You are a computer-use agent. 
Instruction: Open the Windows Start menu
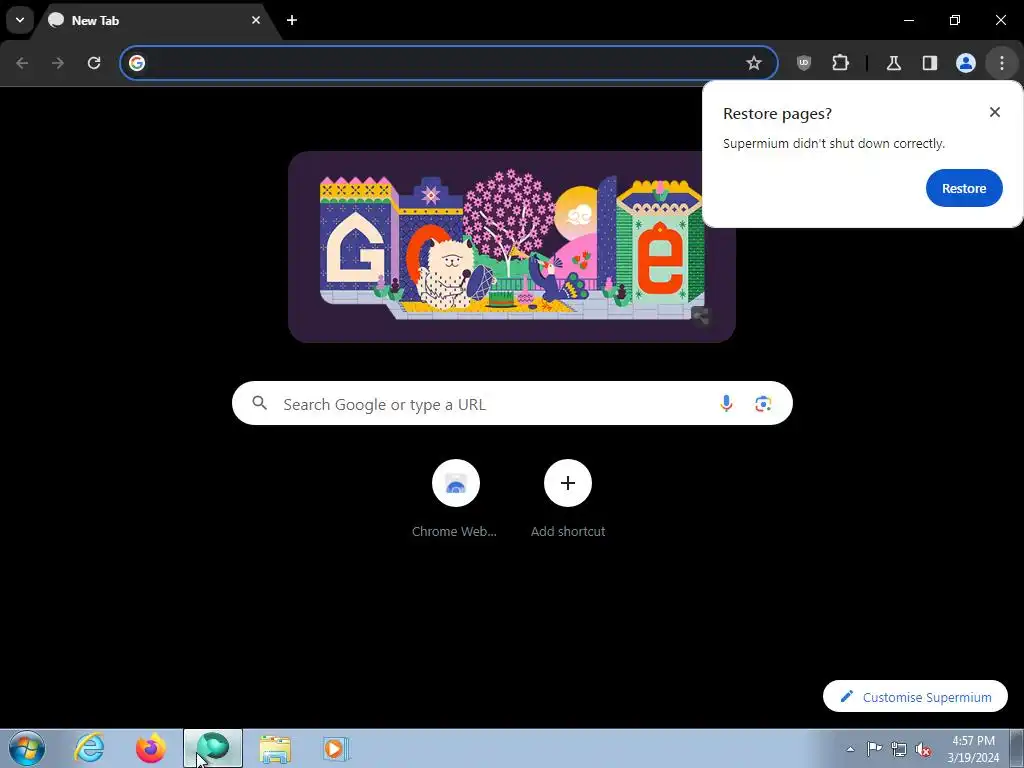pyautogui.click(x=27, y=748)
